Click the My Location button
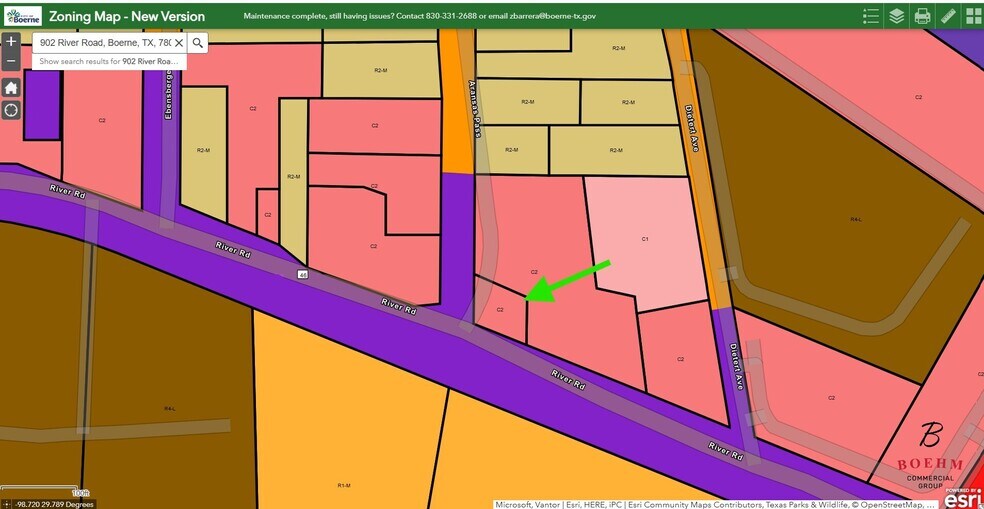The height and width of the screenshot is (509, 984). [x=11, y=109]
